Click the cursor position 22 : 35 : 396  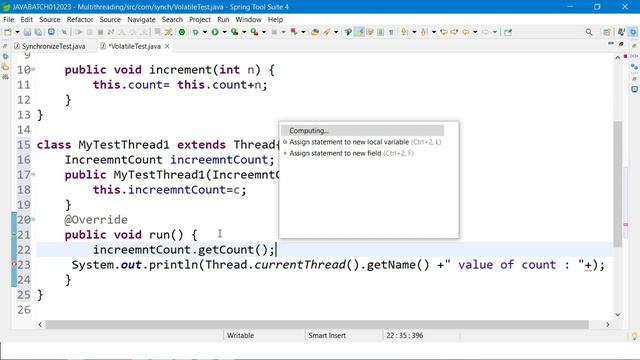point(404,336)
